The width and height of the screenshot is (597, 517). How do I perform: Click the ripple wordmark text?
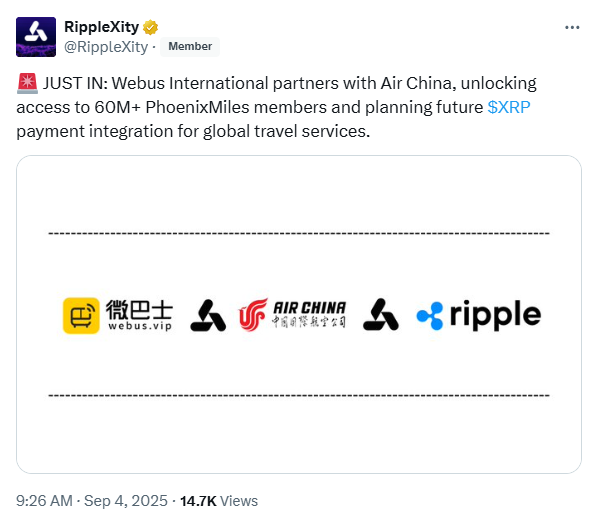(x=495, y=315)
